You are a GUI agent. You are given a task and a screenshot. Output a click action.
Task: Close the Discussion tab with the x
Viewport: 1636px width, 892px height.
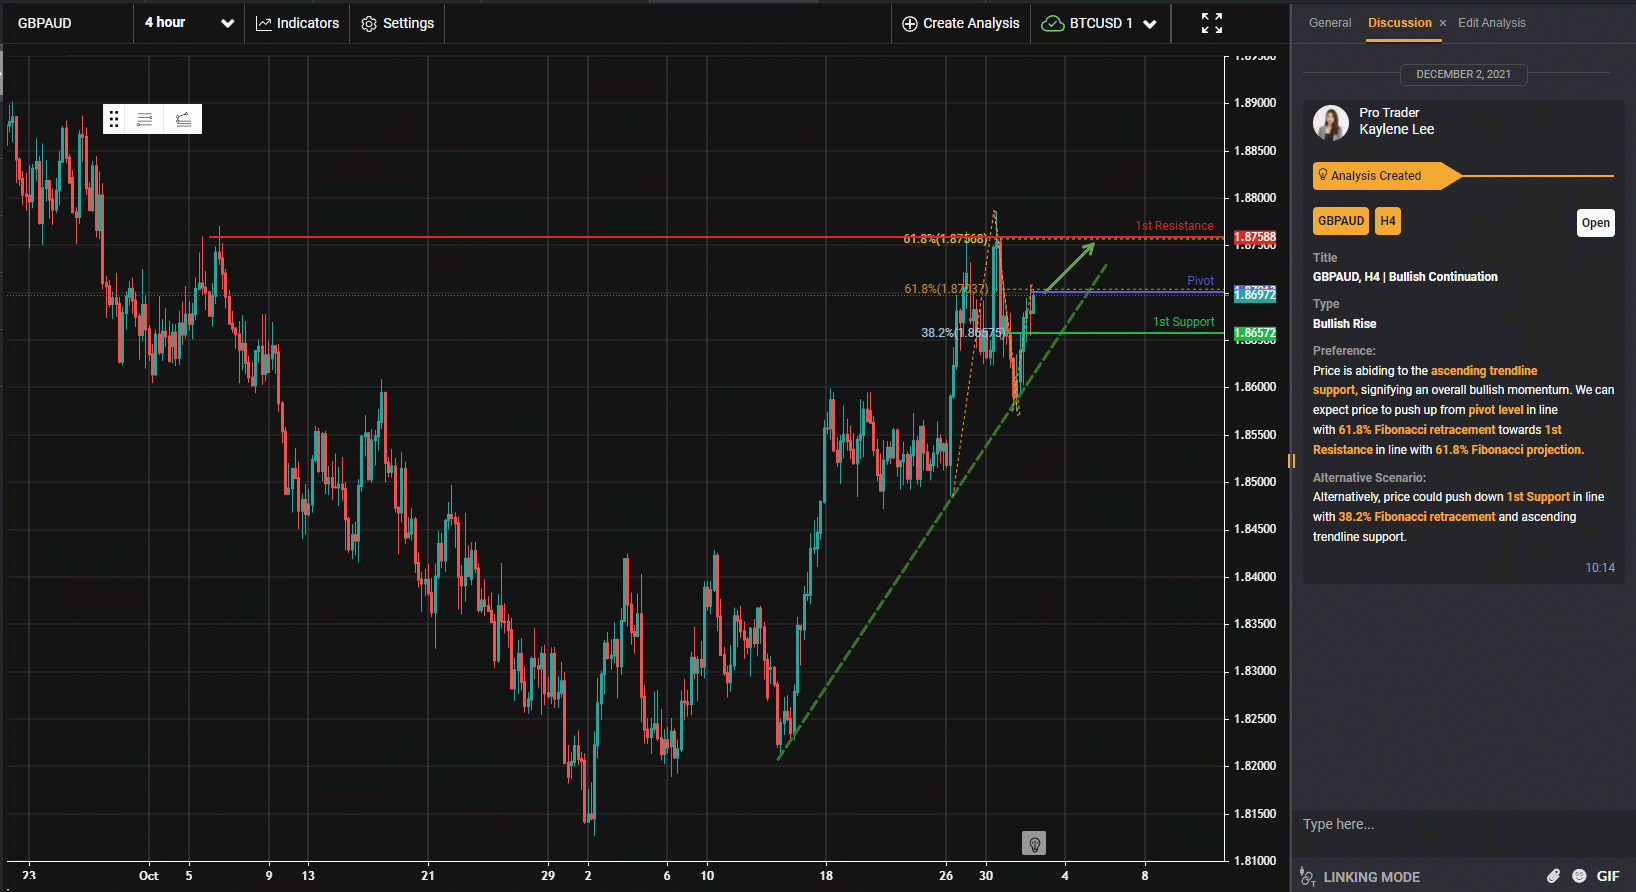point(1443,23)
